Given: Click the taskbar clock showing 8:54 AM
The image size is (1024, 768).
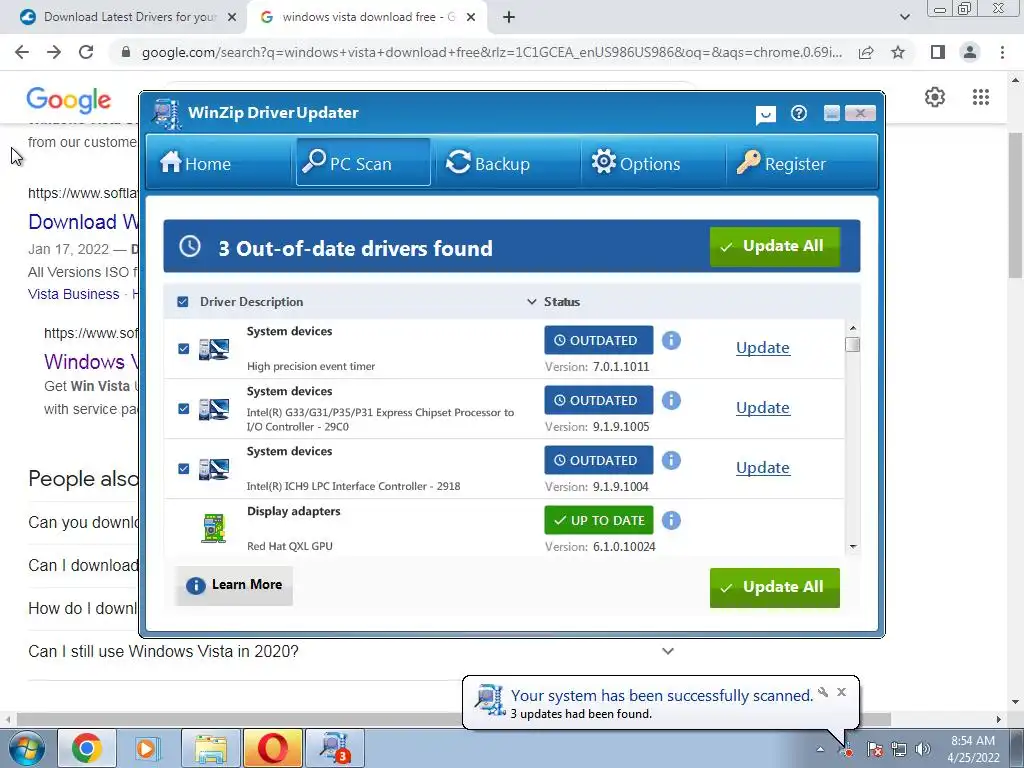Looking at the screenshot, I should (973, 749).
